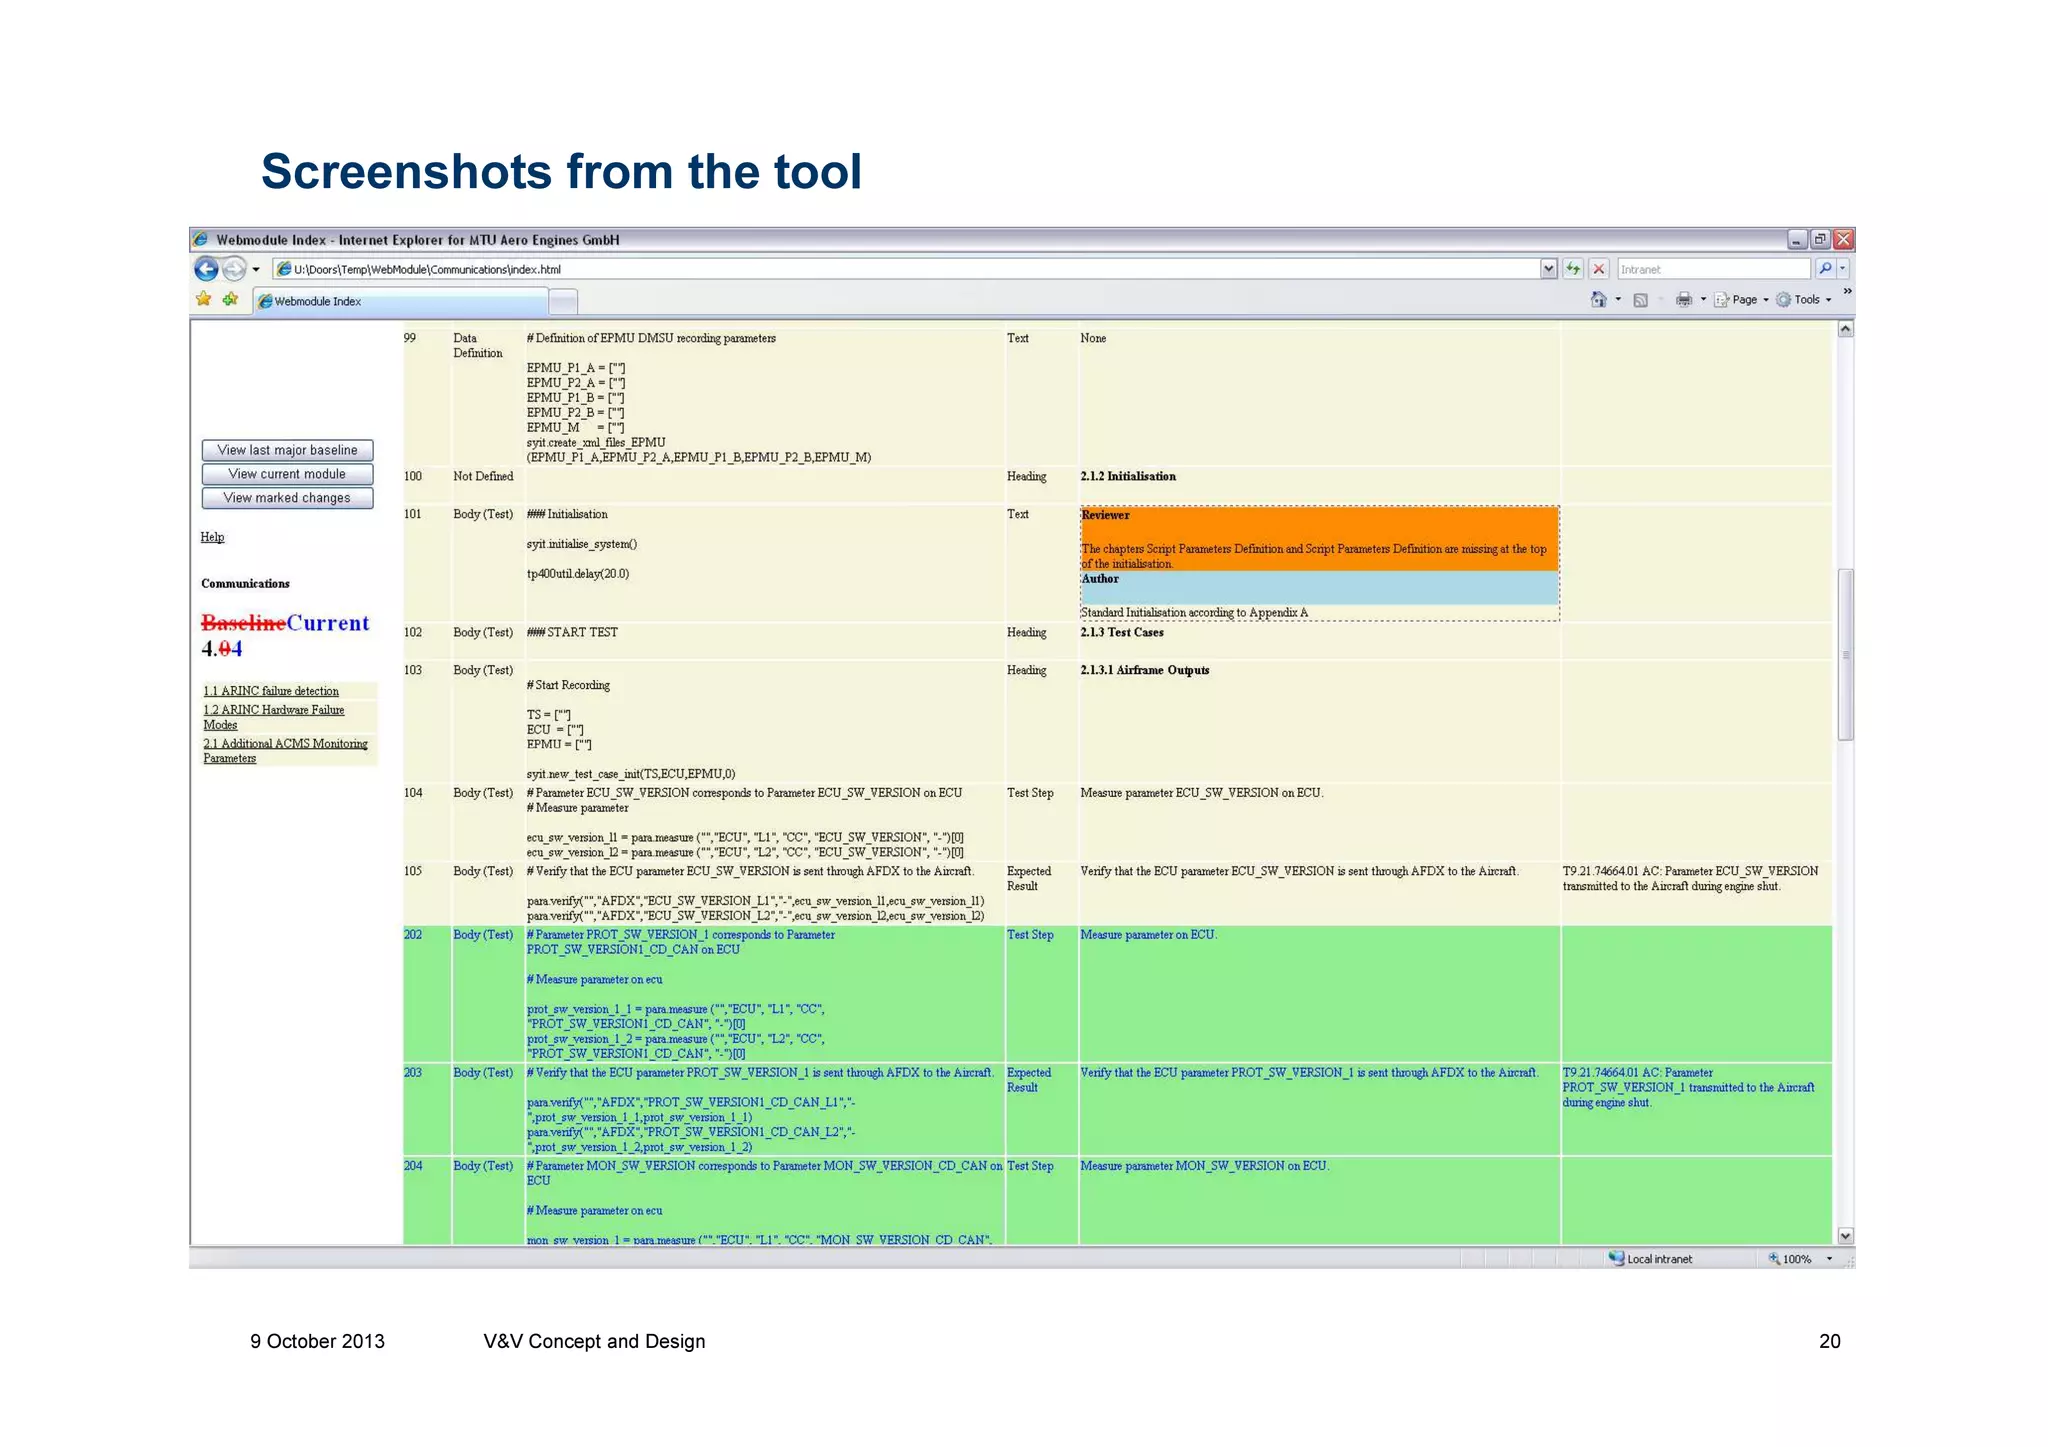
Task: Click the blue Author comment box
Action: pos(1319,588)
